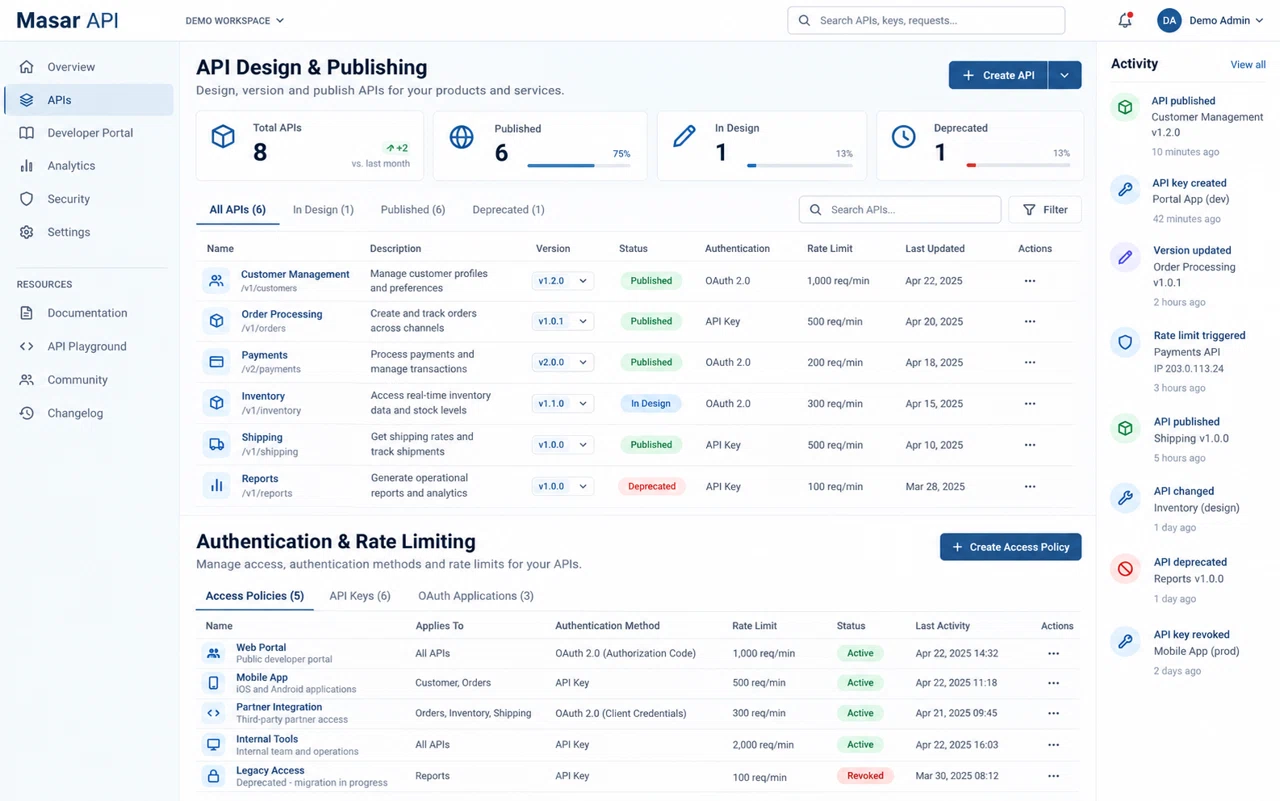Click the Mobile App phone icon
1280x801 pixels.
pos(213,683)
